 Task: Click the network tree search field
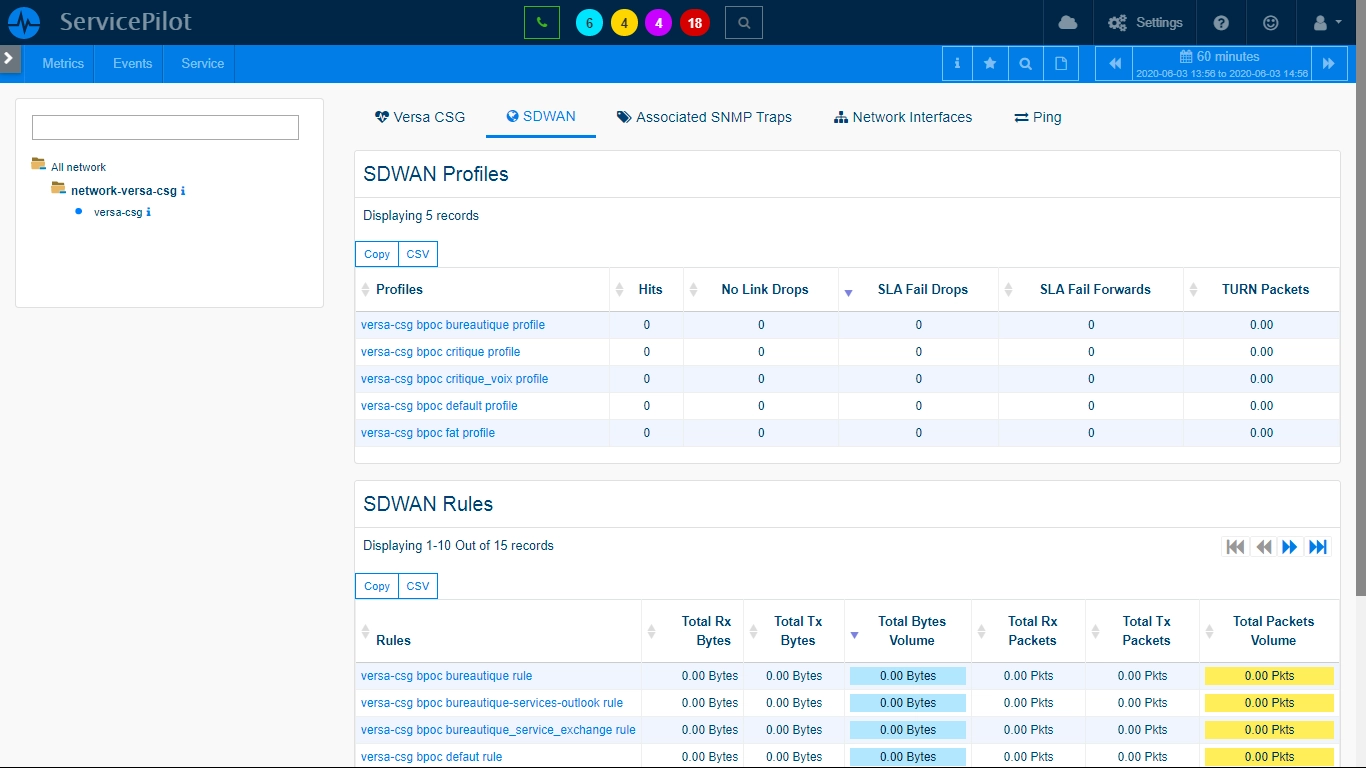(165, 127)
